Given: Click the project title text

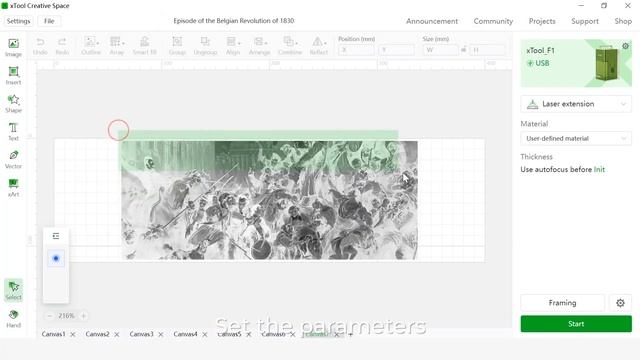Looking at the screenshot, I should [x=233, y=21].
